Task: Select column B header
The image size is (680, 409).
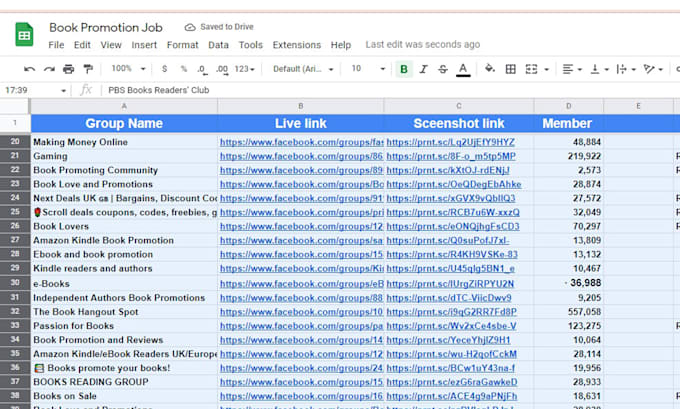Action: 301,106
